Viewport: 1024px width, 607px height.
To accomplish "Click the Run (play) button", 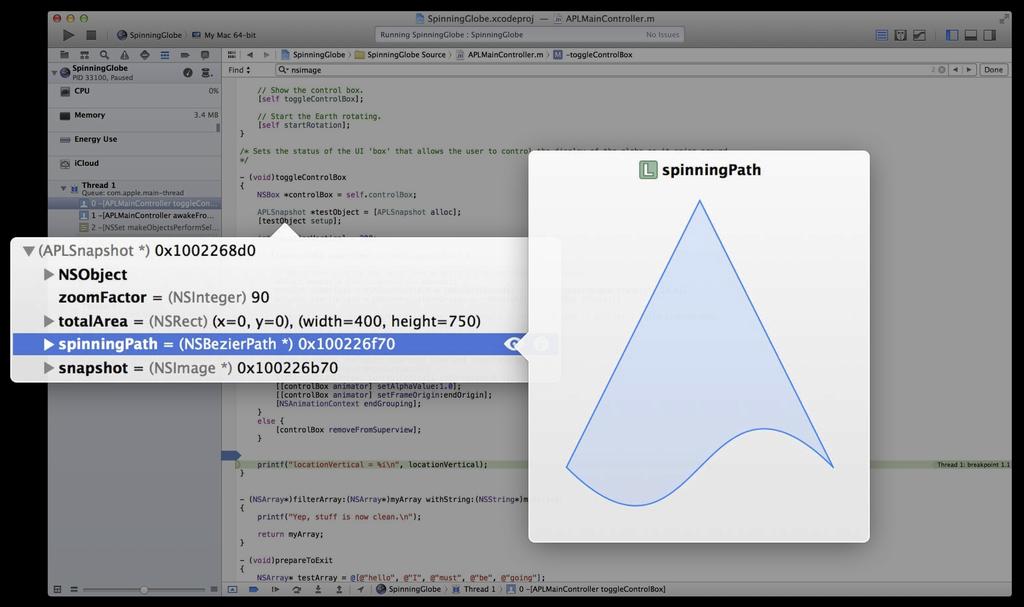I will 69,35.
